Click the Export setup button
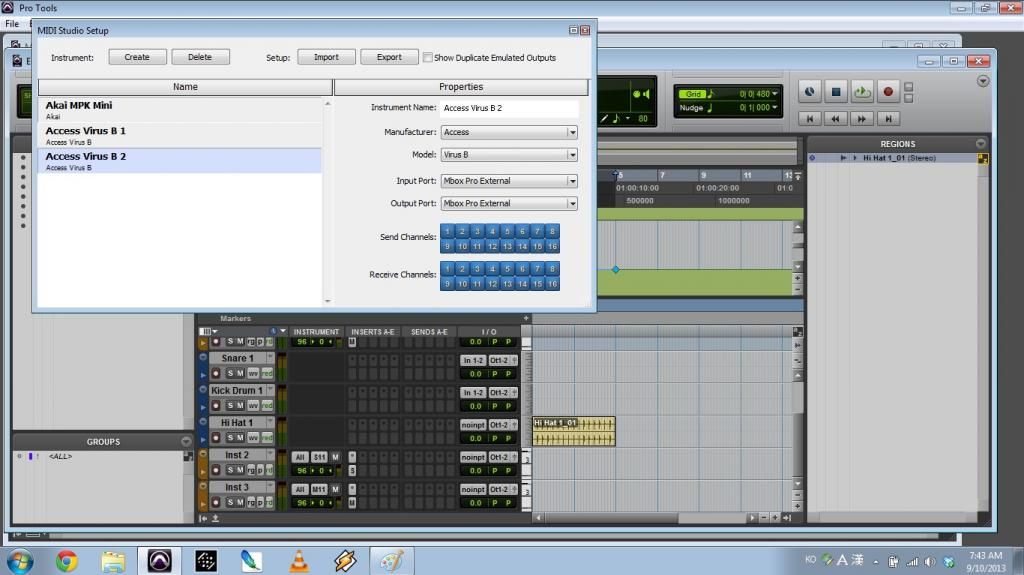The image size is (1024, 575). [x=389, y=57]
